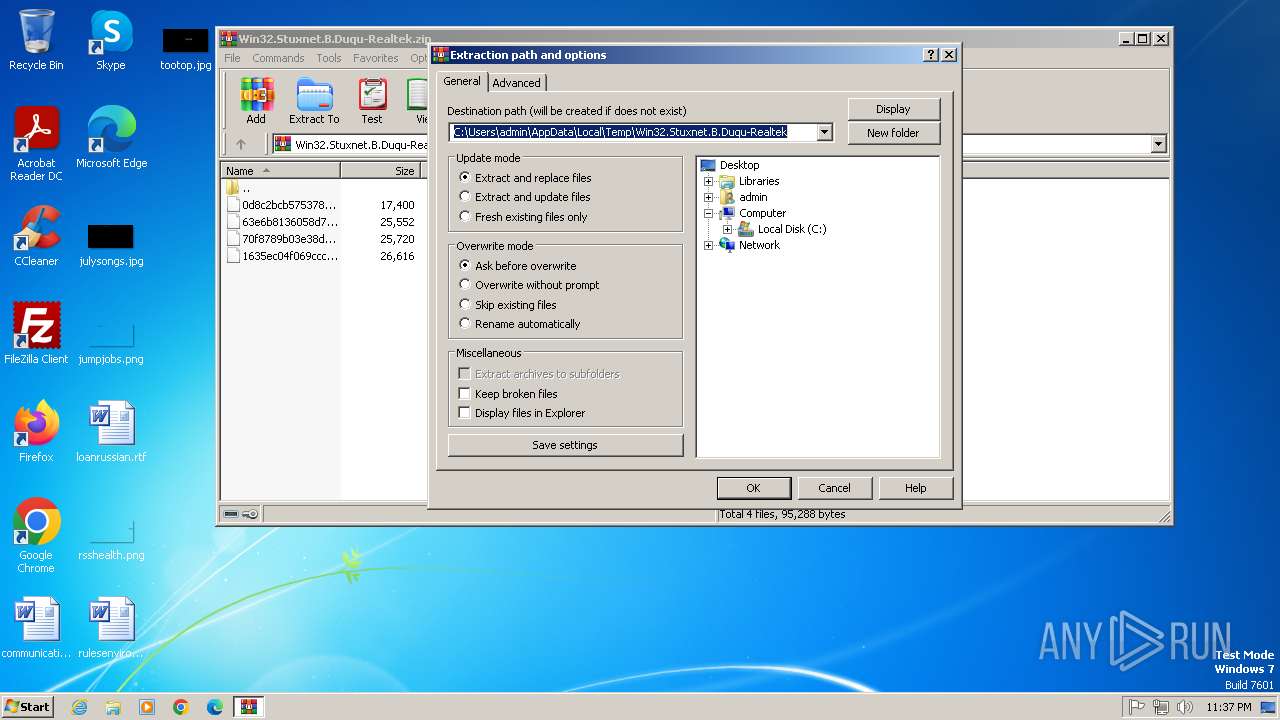Image resolution: width=1280 pixels, height=720 pixels.
Task: Open File Explorer from the taskbar
Action: 113,707
